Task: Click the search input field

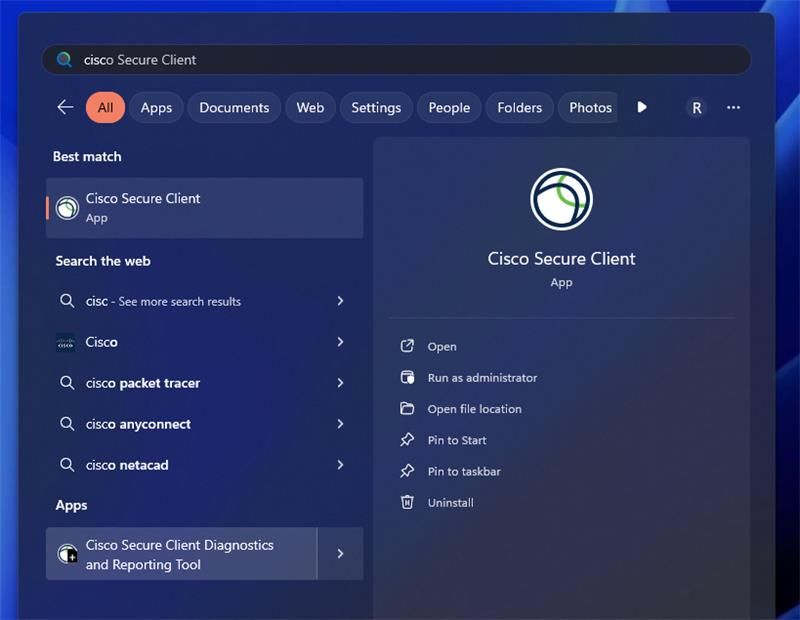Action: tap(400, 60)
